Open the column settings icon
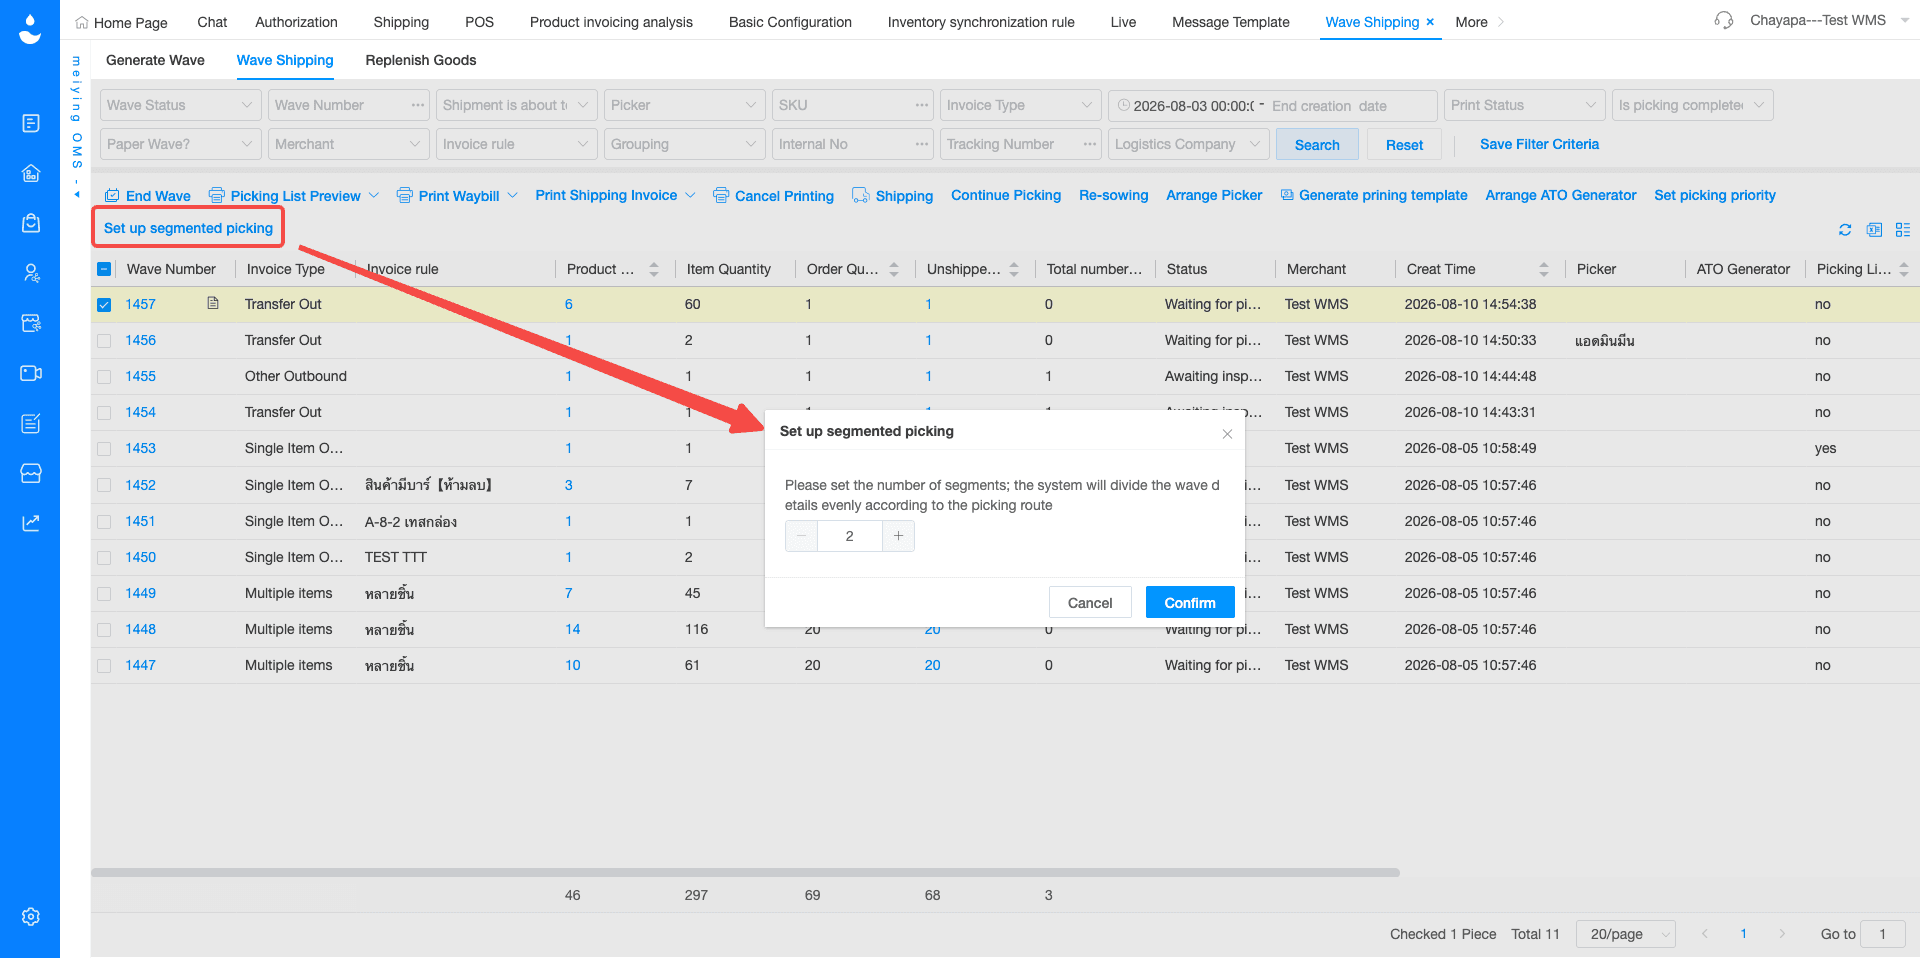Image resolution: width=1920 pixels, height=958 pixels. pos(1903,230)
